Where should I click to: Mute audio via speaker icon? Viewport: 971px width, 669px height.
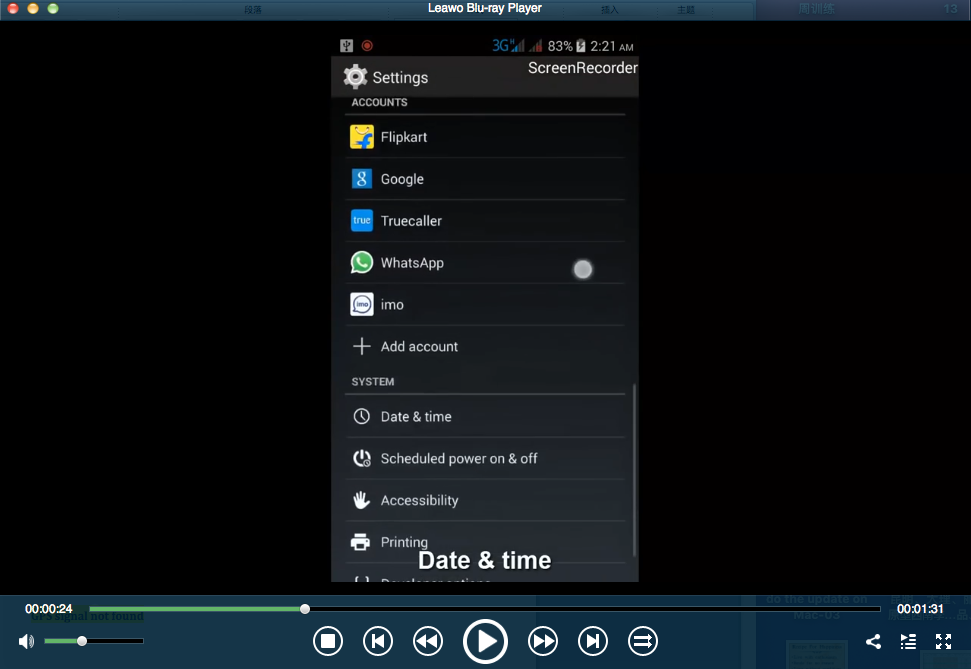27,641
